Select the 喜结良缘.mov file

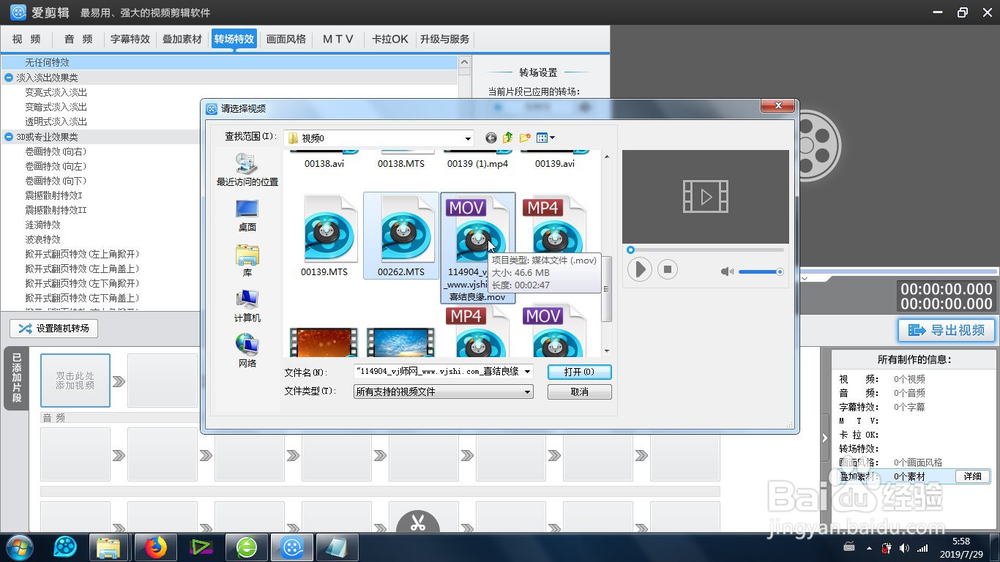478,248
